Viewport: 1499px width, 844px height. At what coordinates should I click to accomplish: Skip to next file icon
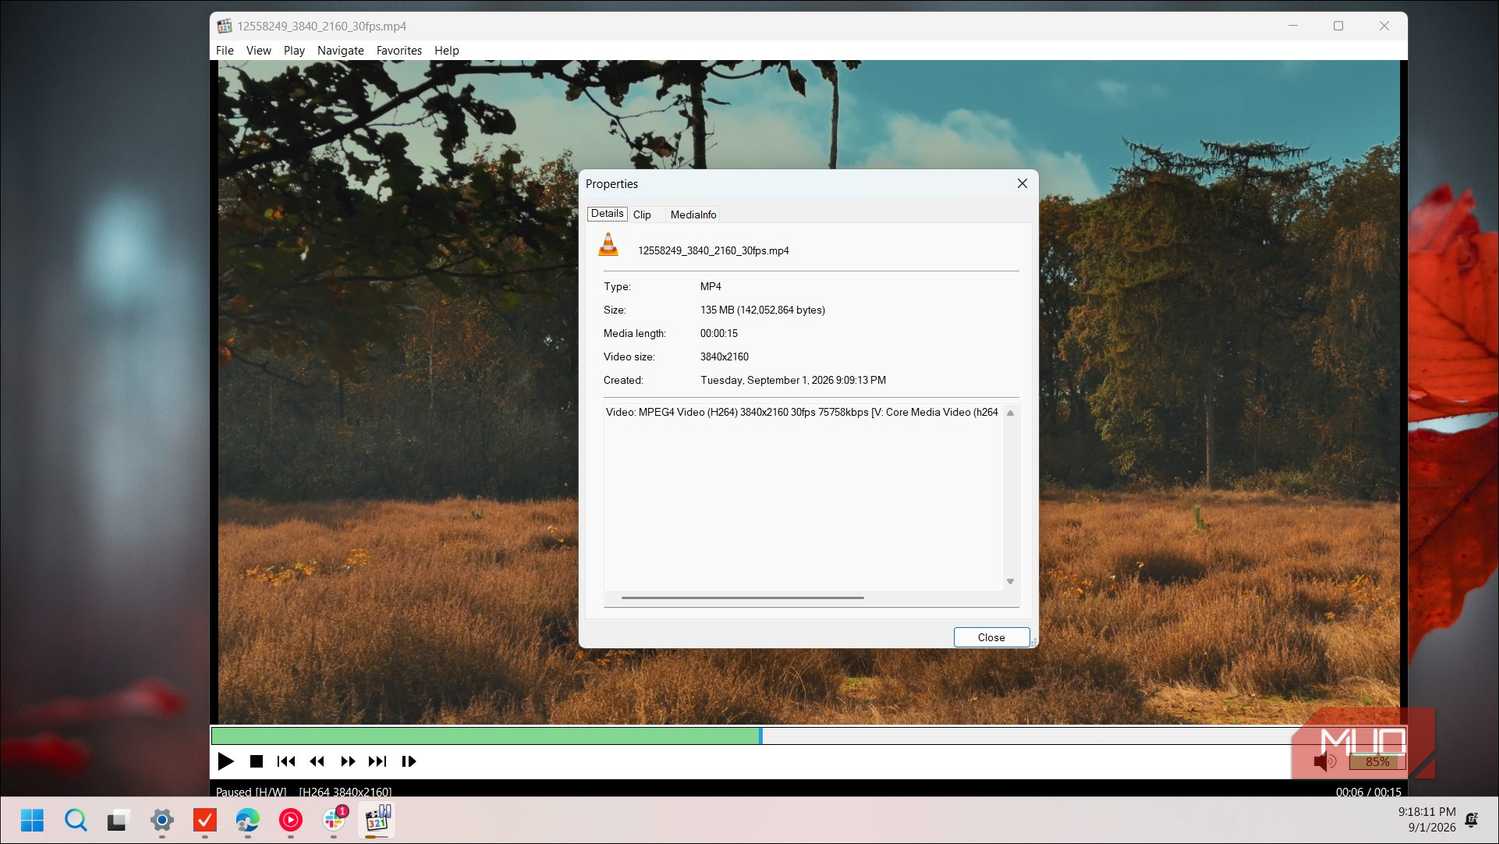(x=377, y=761)
